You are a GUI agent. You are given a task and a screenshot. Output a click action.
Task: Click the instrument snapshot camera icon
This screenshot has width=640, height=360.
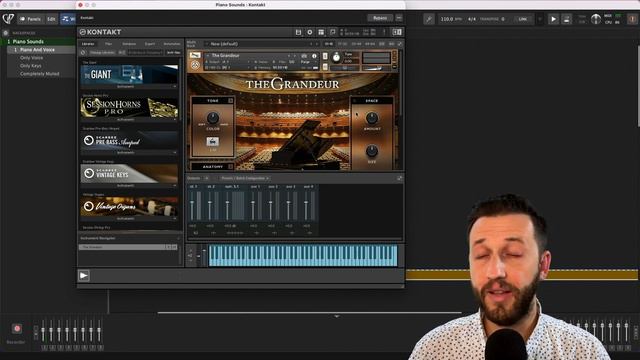tap(304, 56)
